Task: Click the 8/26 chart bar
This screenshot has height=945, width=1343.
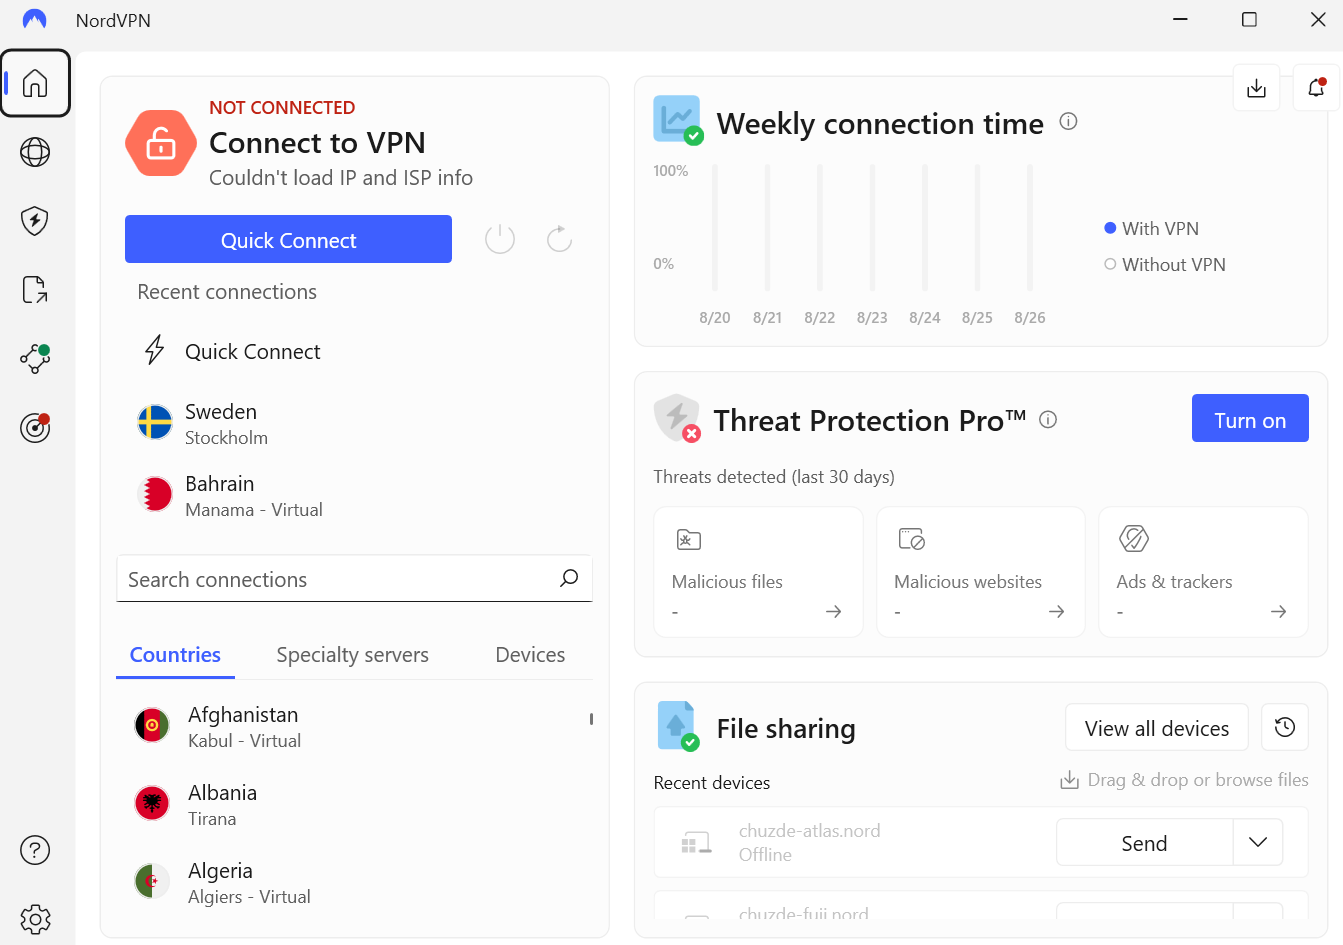Action: click(x=1030, y=228)
